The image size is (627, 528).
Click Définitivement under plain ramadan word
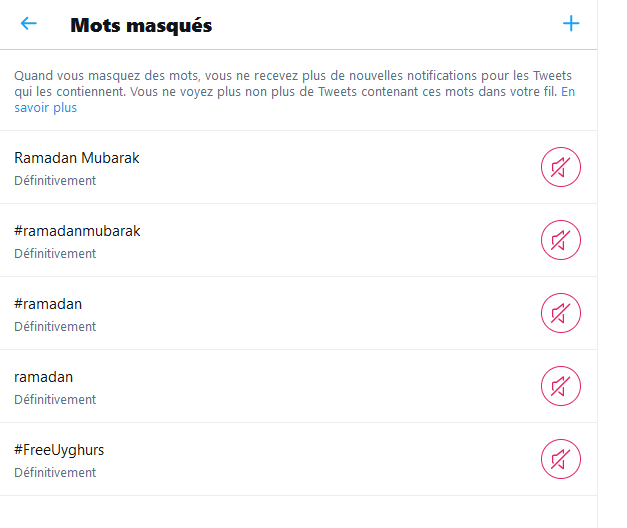click(x=55, y=400)
